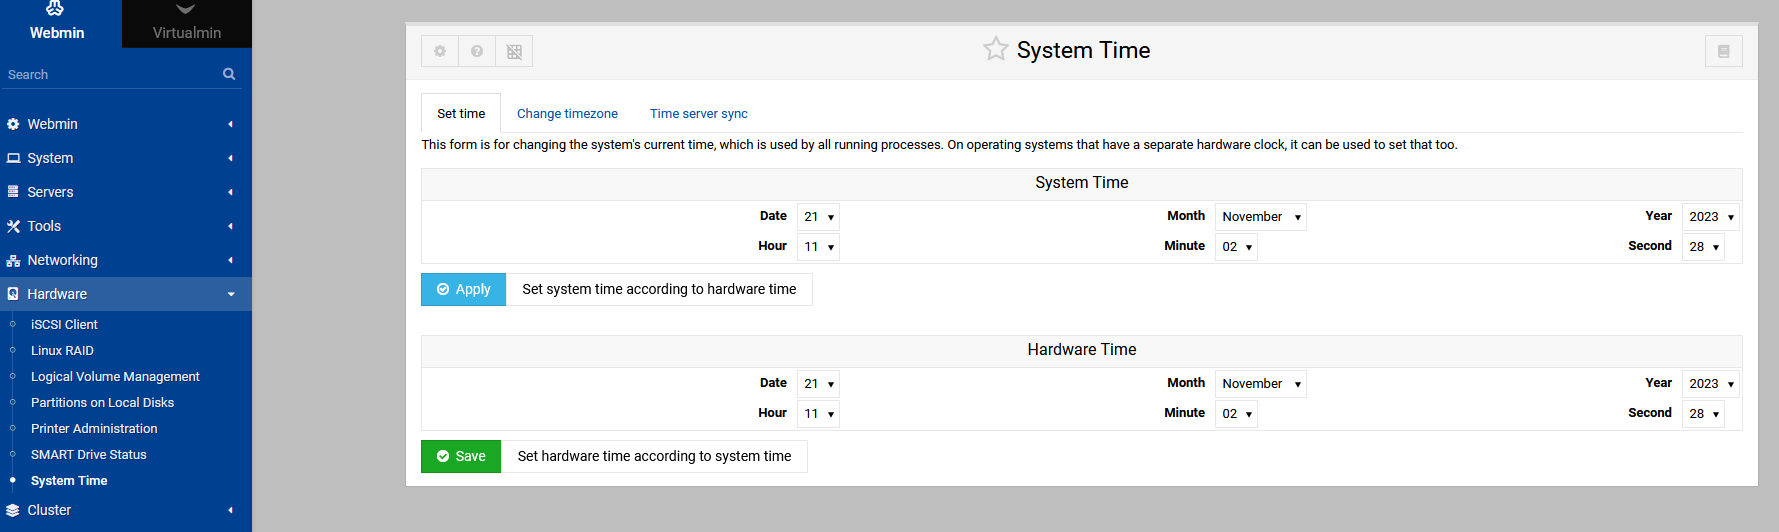Collapse the Hardware sidebar section
1779x532 pixels.
click(125, 294)
